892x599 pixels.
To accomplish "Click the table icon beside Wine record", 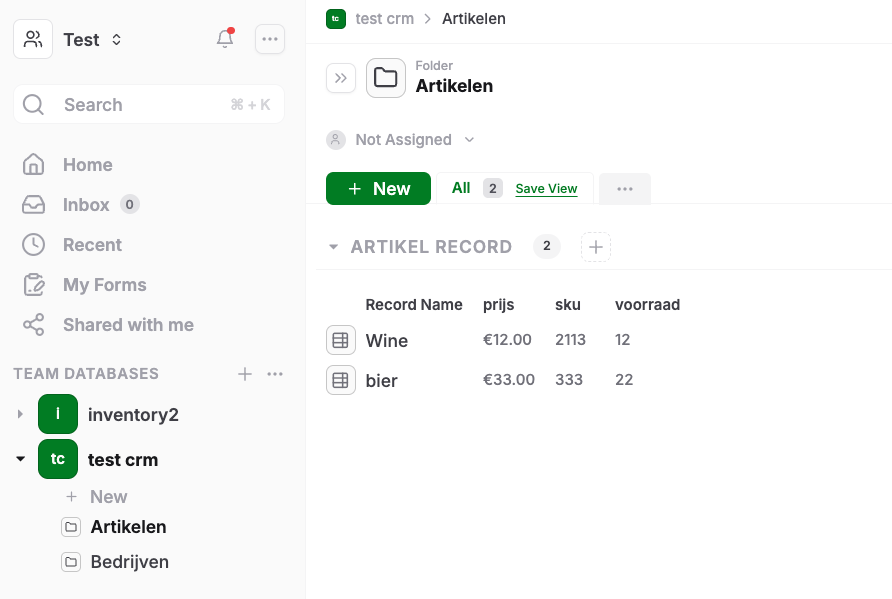I will pyautogui.click(x=341, y=340).
